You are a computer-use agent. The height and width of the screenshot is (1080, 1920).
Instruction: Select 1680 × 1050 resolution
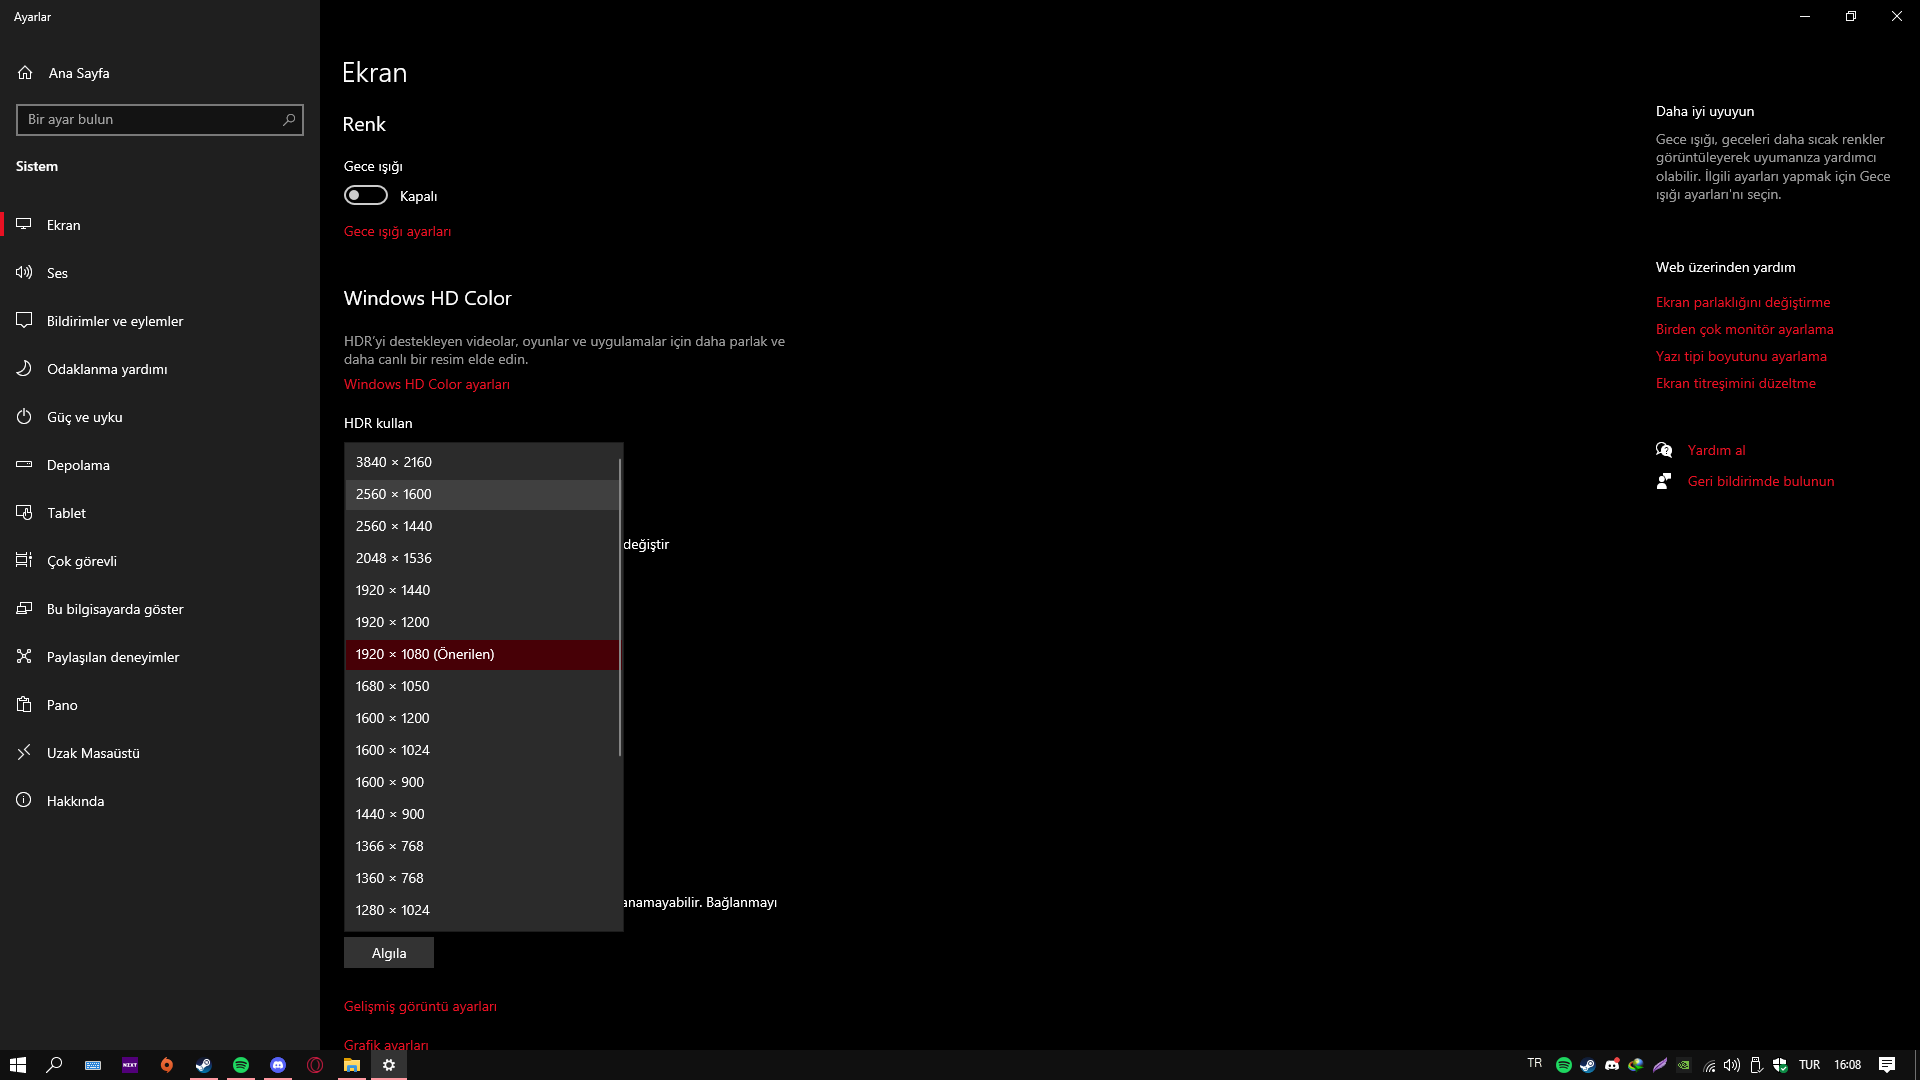tap(482, 686)
